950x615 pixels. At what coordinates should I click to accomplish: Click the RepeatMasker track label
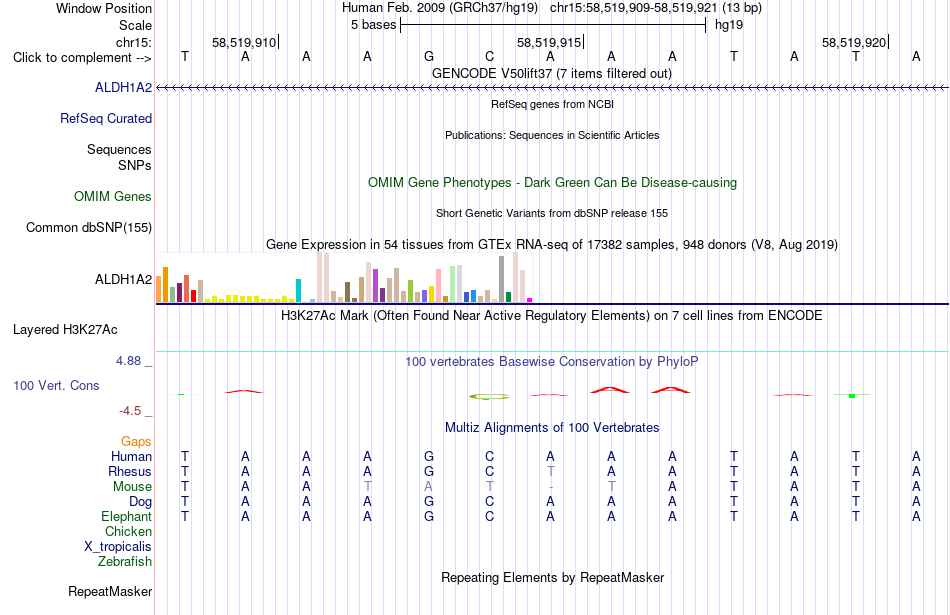[110, 591]
